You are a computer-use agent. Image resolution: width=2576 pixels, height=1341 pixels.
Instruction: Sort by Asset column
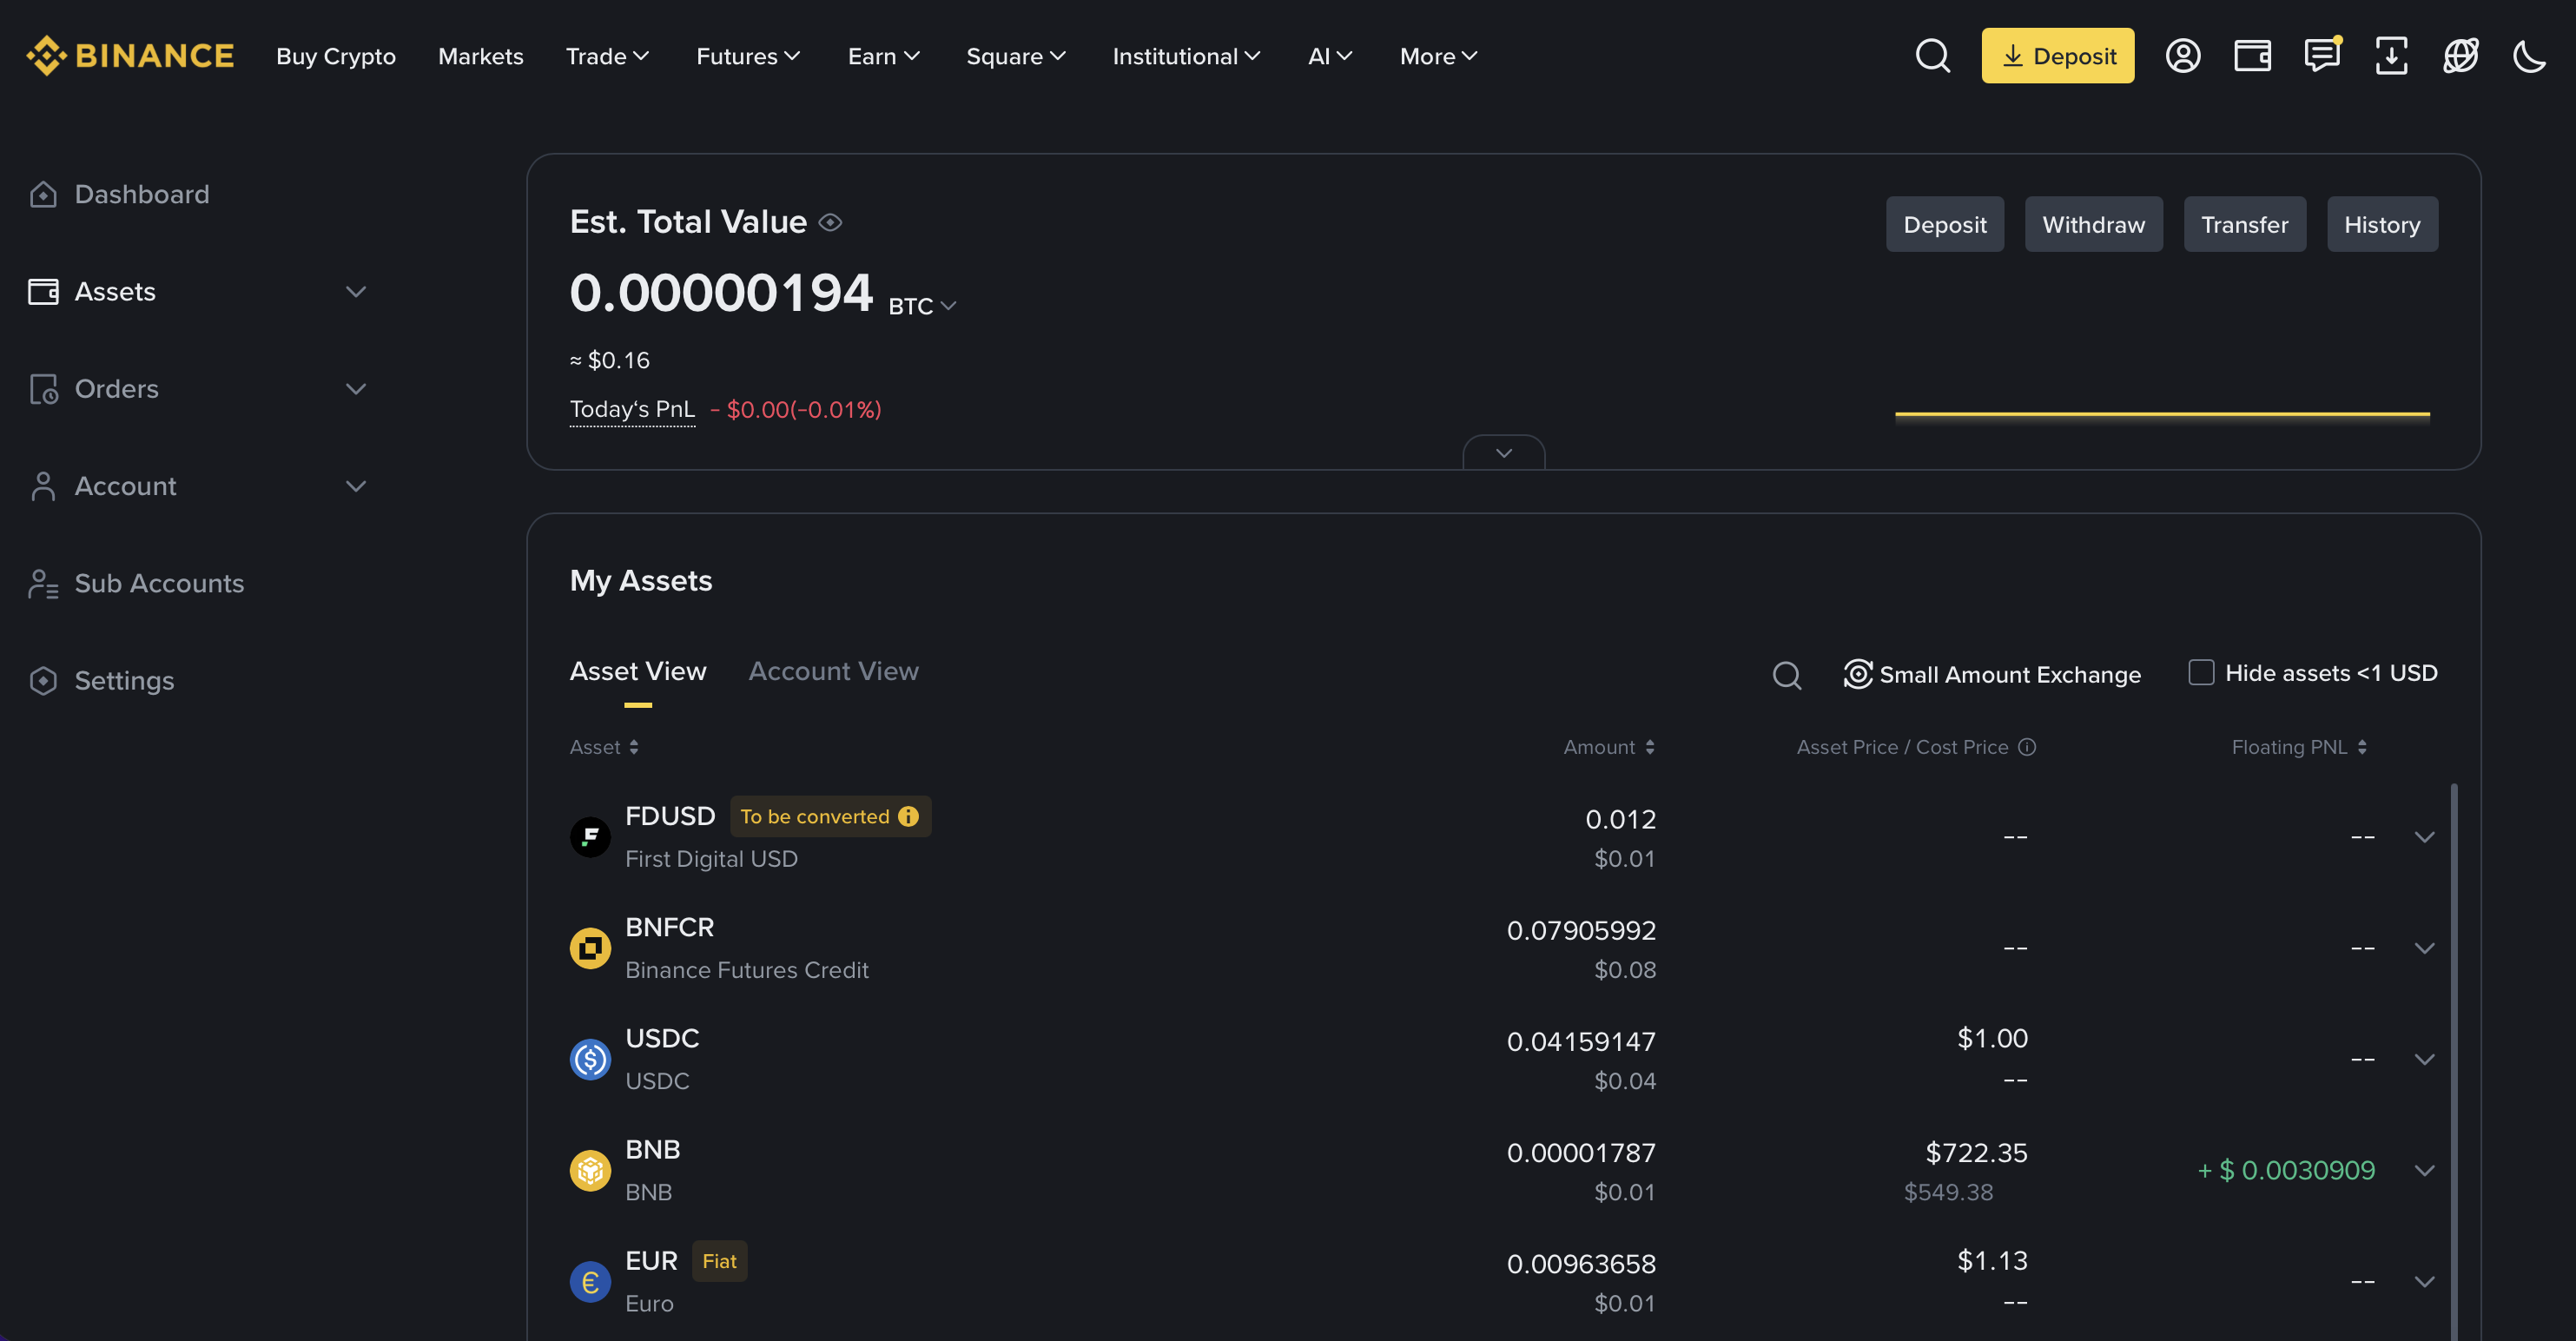point(604,747)
